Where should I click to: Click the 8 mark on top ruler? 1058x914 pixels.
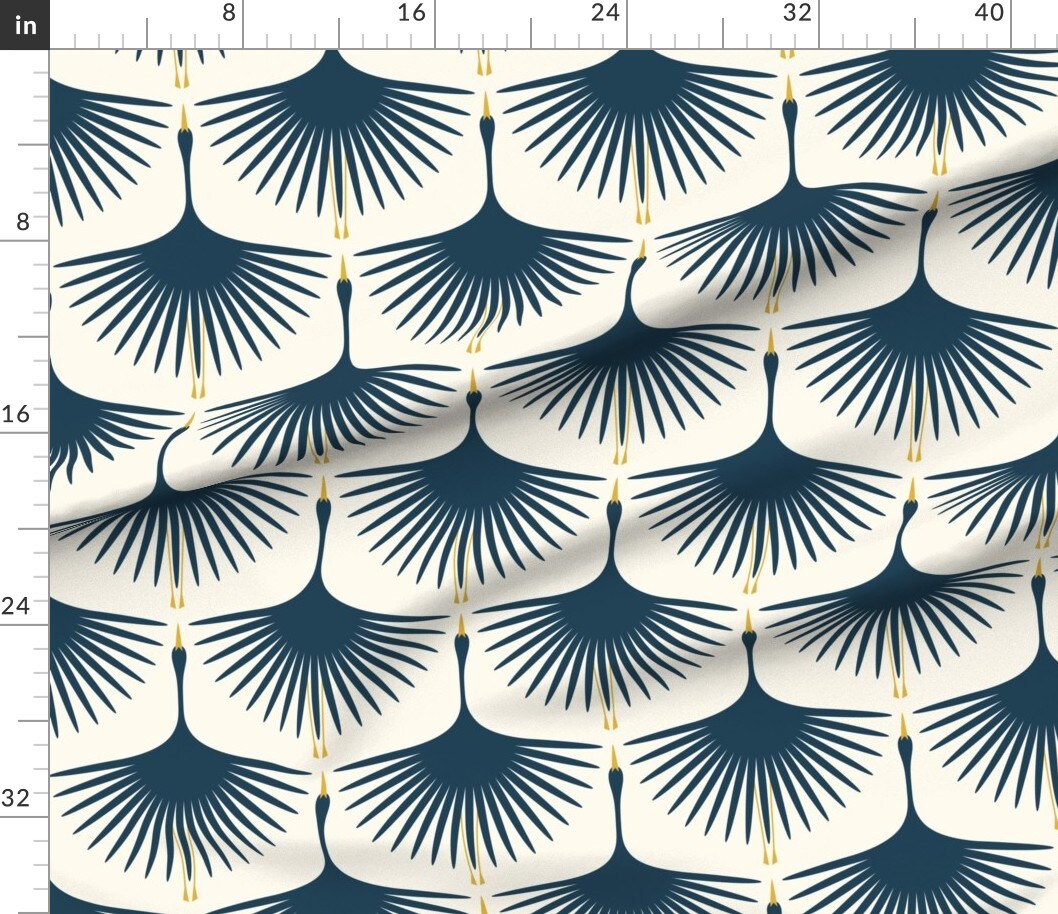[229, 13]
